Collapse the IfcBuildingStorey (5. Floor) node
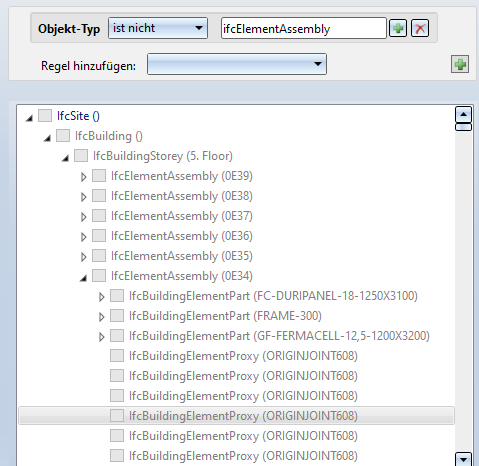 pyautogui.click(x=66, y=158)
